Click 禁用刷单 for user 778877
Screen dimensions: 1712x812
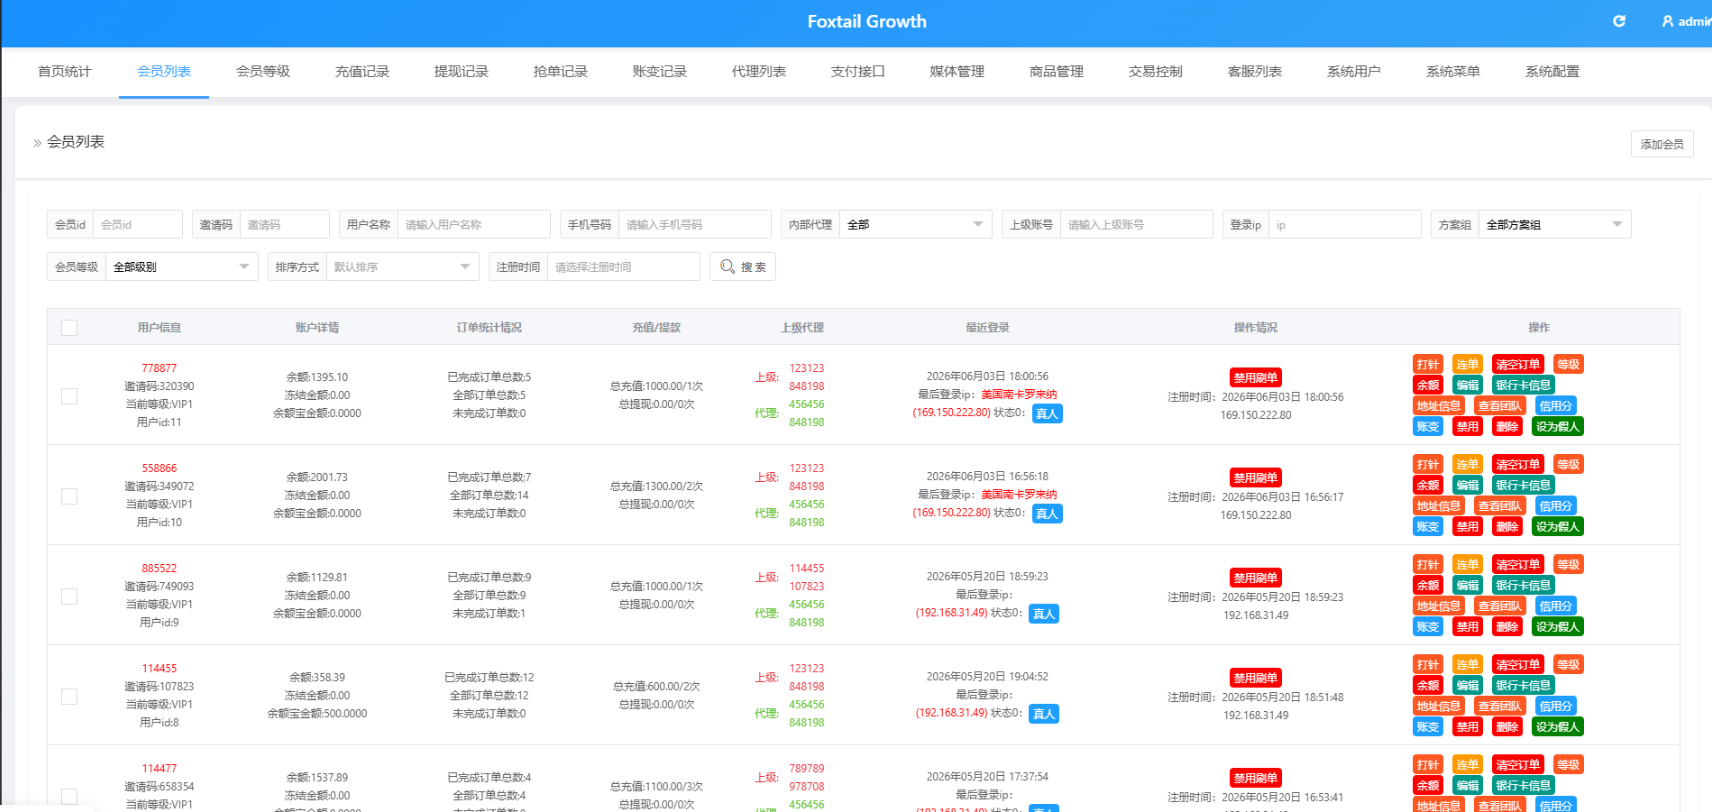coord(1255,378)
